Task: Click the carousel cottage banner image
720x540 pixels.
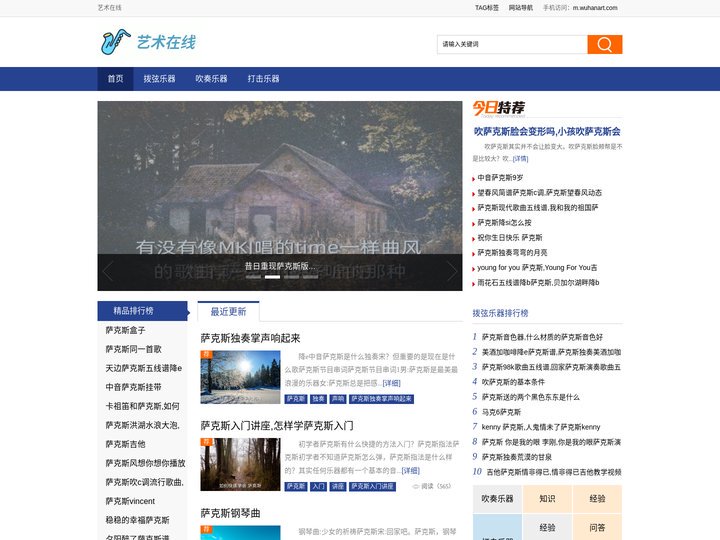Action: (280, 196)
